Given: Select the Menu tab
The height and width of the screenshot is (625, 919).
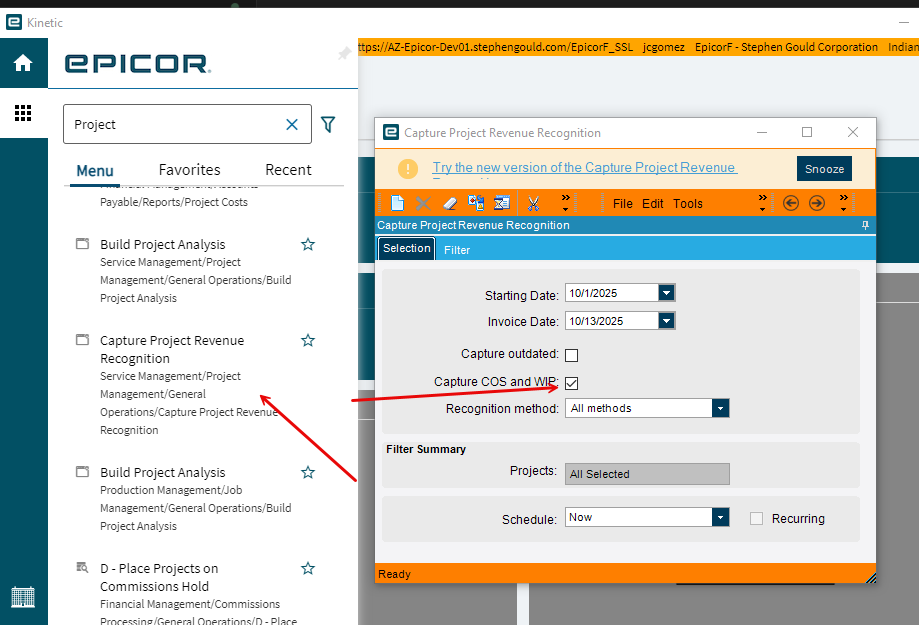Looking at the screenshot, I should pyautogui.click(x=95, y=171).
